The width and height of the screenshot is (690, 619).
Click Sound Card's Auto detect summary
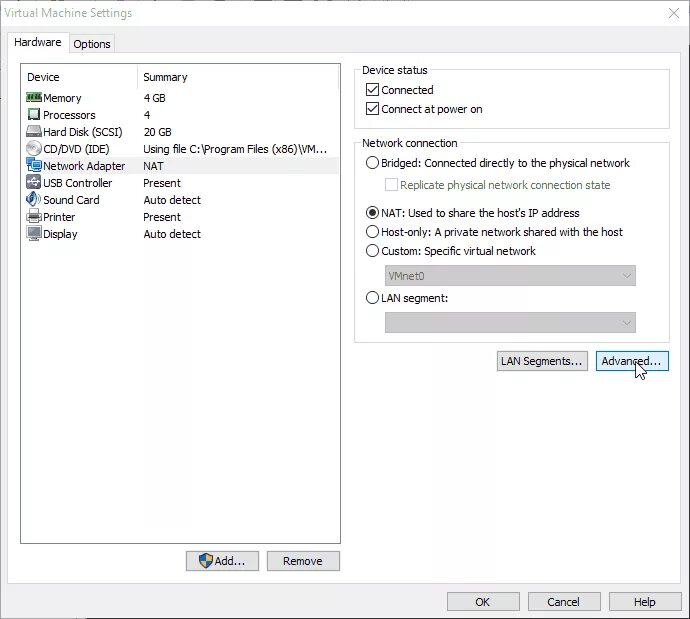(x=172, y=200)
